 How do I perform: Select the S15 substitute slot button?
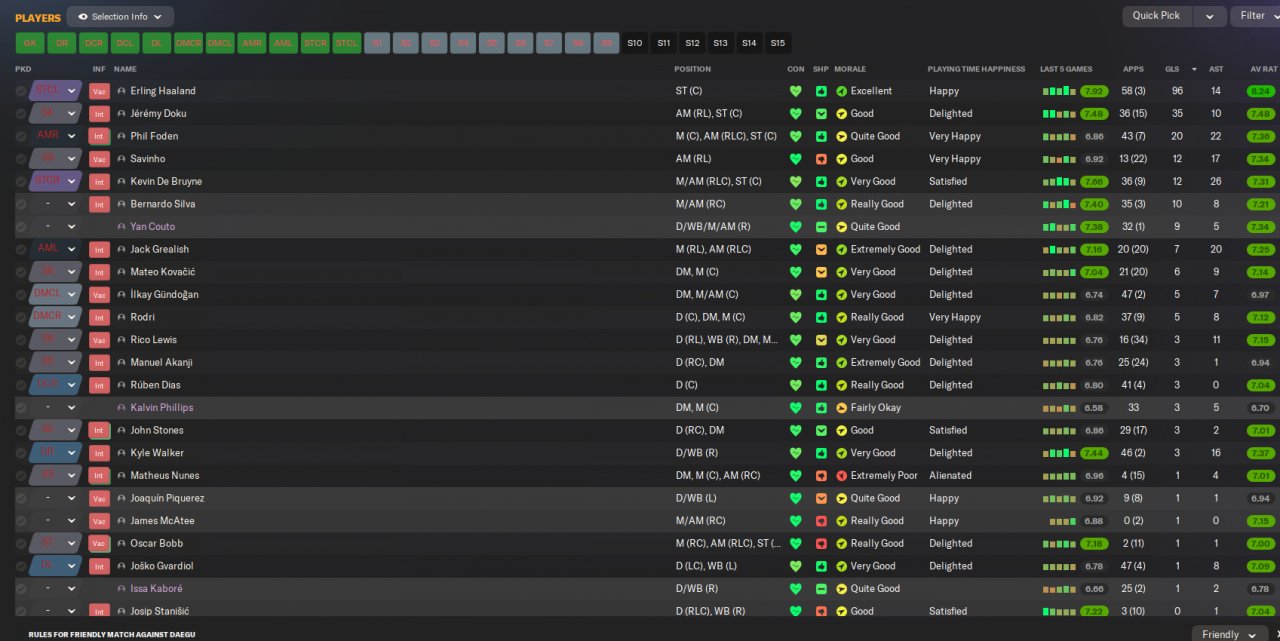(x=778, y=43)
